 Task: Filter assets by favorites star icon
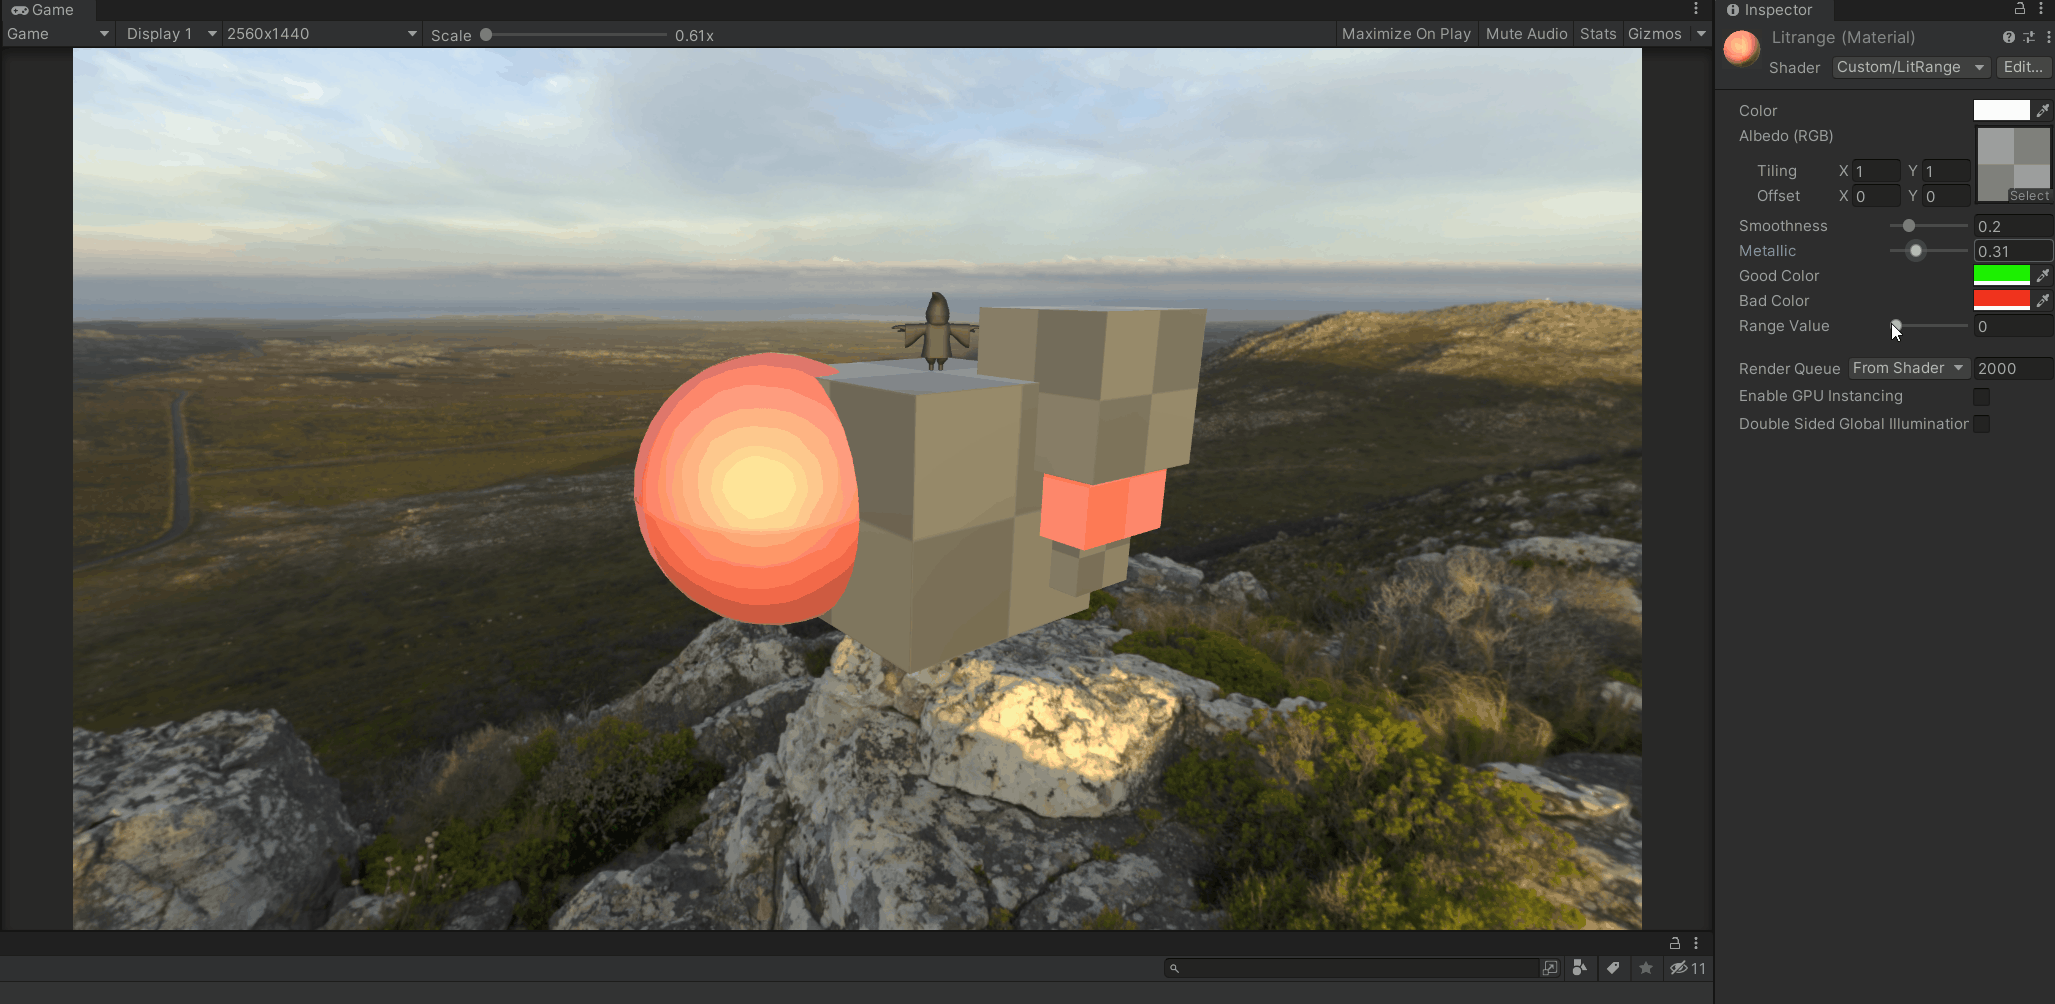[1646, 968]
